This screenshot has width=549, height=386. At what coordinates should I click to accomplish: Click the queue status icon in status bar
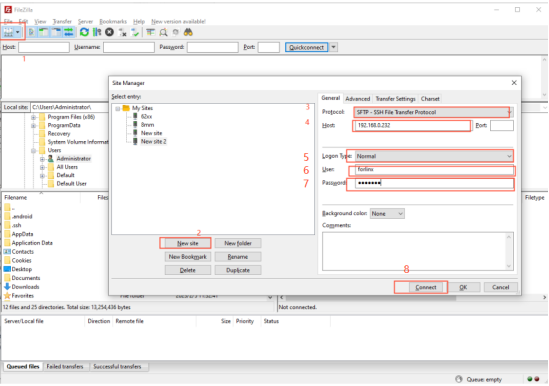(459, 379)
